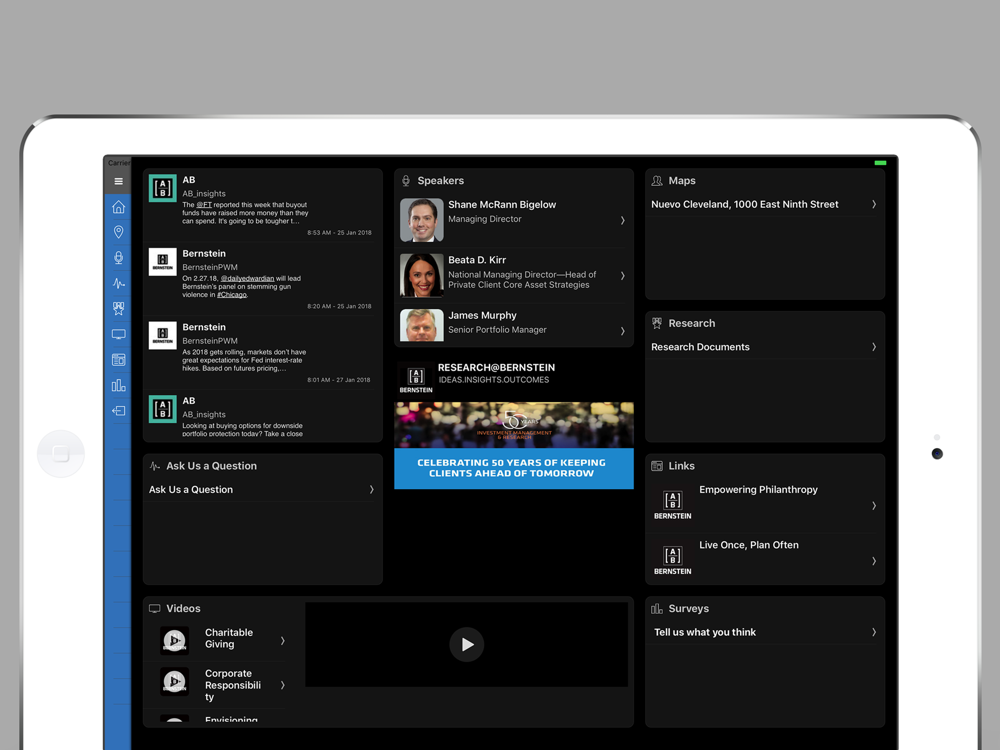Select Nuevo Cleveland, 1000 East Ninth Street text
The height and width of the screenshot is (750, 1000).
click(745, 204)
